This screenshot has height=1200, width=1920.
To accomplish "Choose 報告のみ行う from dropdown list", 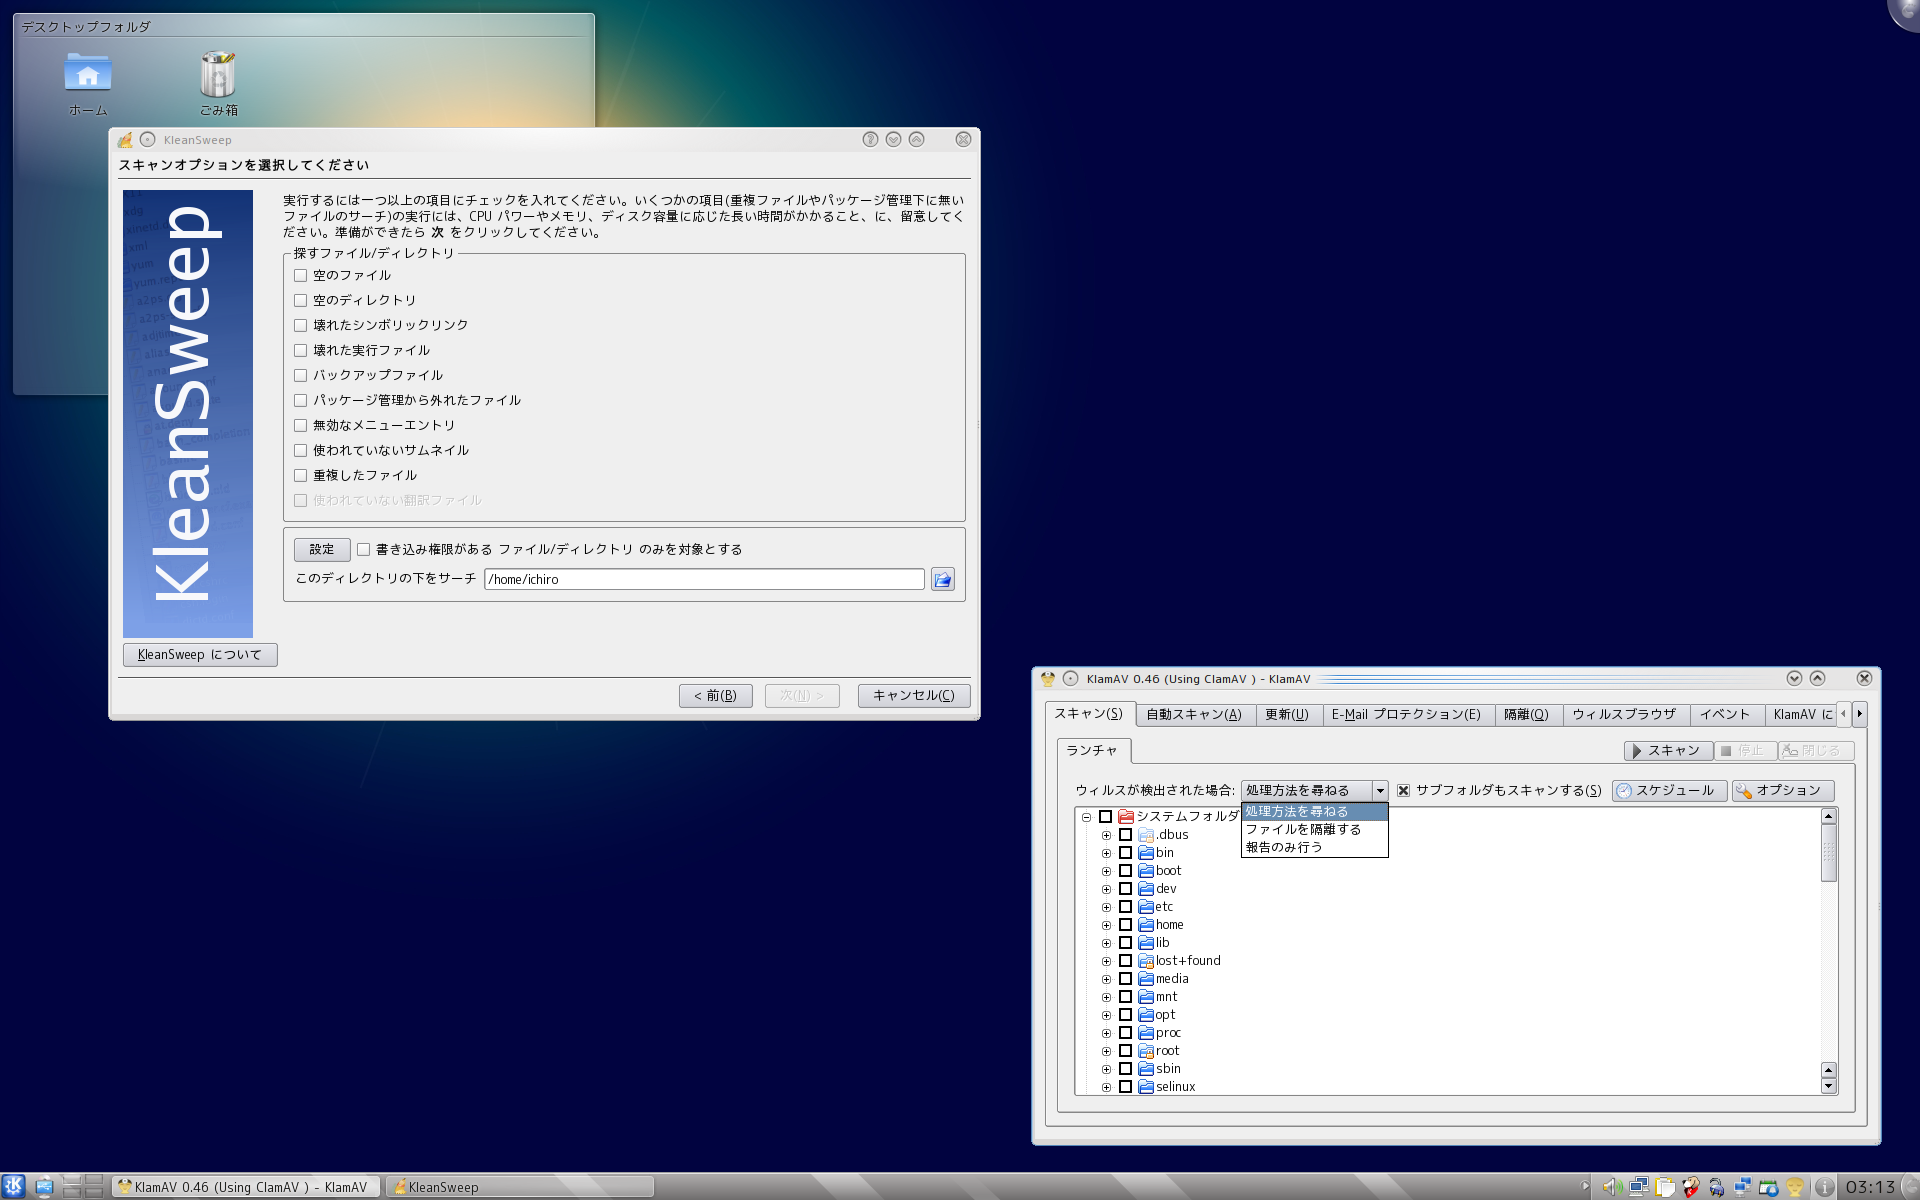I will coord(1314,848).
